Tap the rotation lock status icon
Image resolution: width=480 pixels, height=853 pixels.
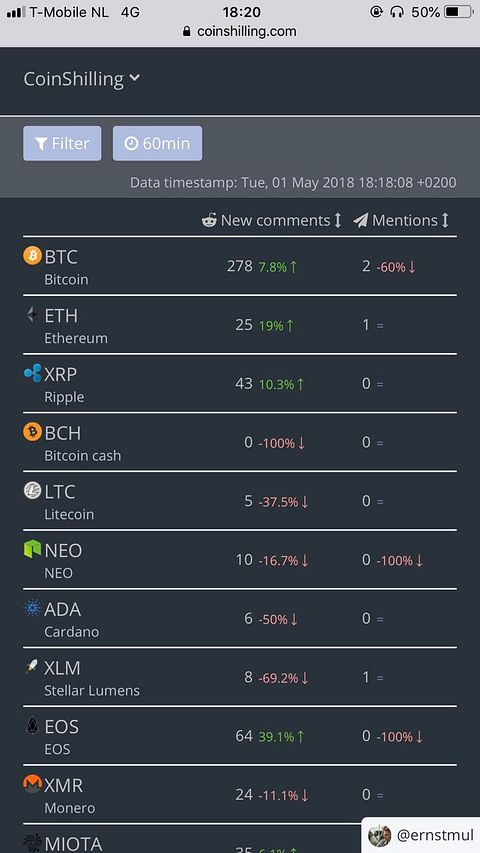(x=376, y=11)
